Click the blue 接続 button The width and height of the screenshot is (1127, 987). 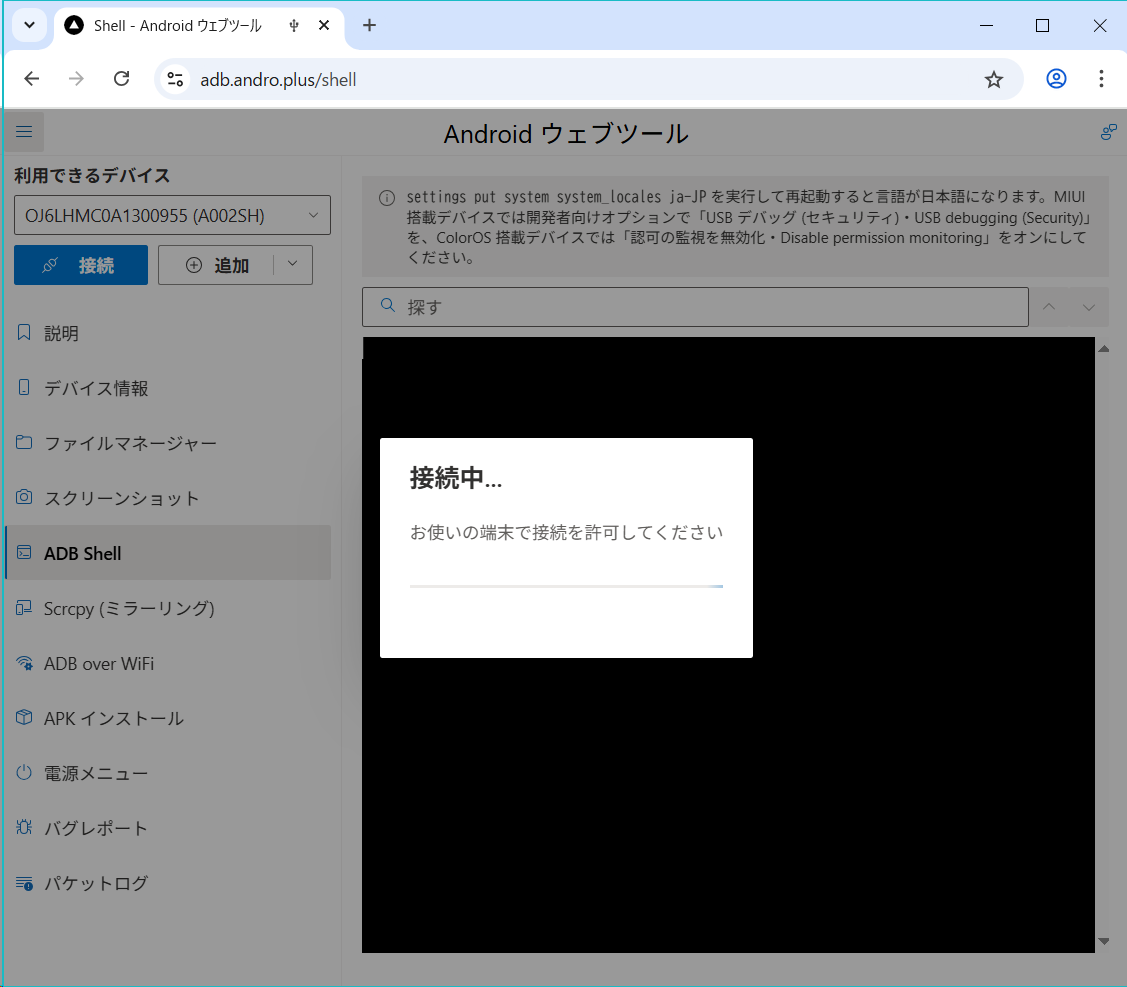(81, 265)
